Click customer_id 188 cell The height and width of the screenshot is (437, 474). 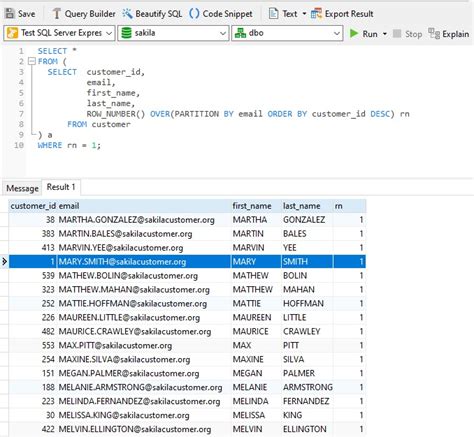pos(33,387)
